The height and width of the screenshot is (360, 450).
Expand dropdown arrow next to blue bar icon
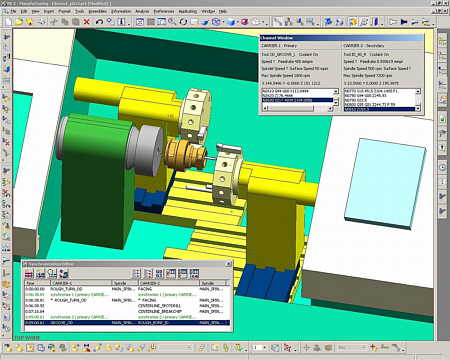click(x=382, y=23)
